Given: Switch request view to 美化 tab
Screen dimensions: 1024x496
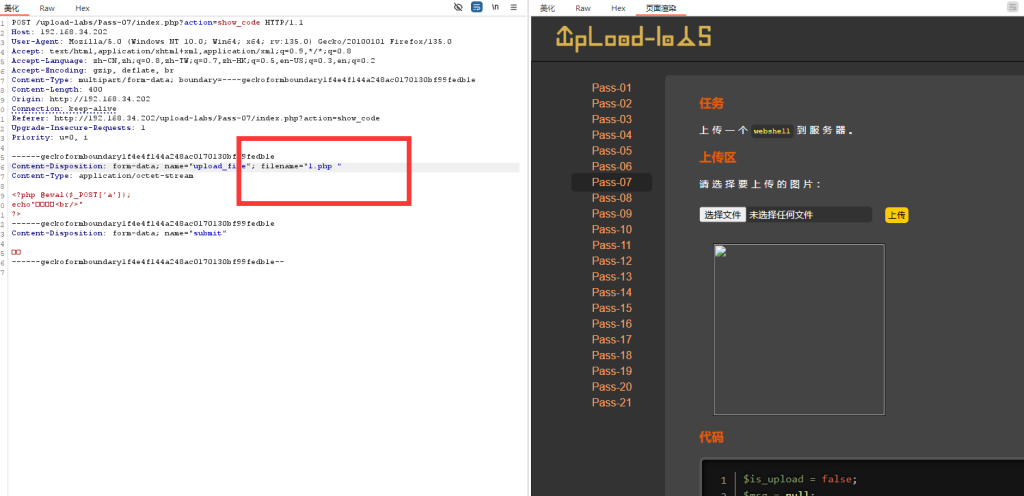Looking at the screenshot, I should (x=12, y=8).
